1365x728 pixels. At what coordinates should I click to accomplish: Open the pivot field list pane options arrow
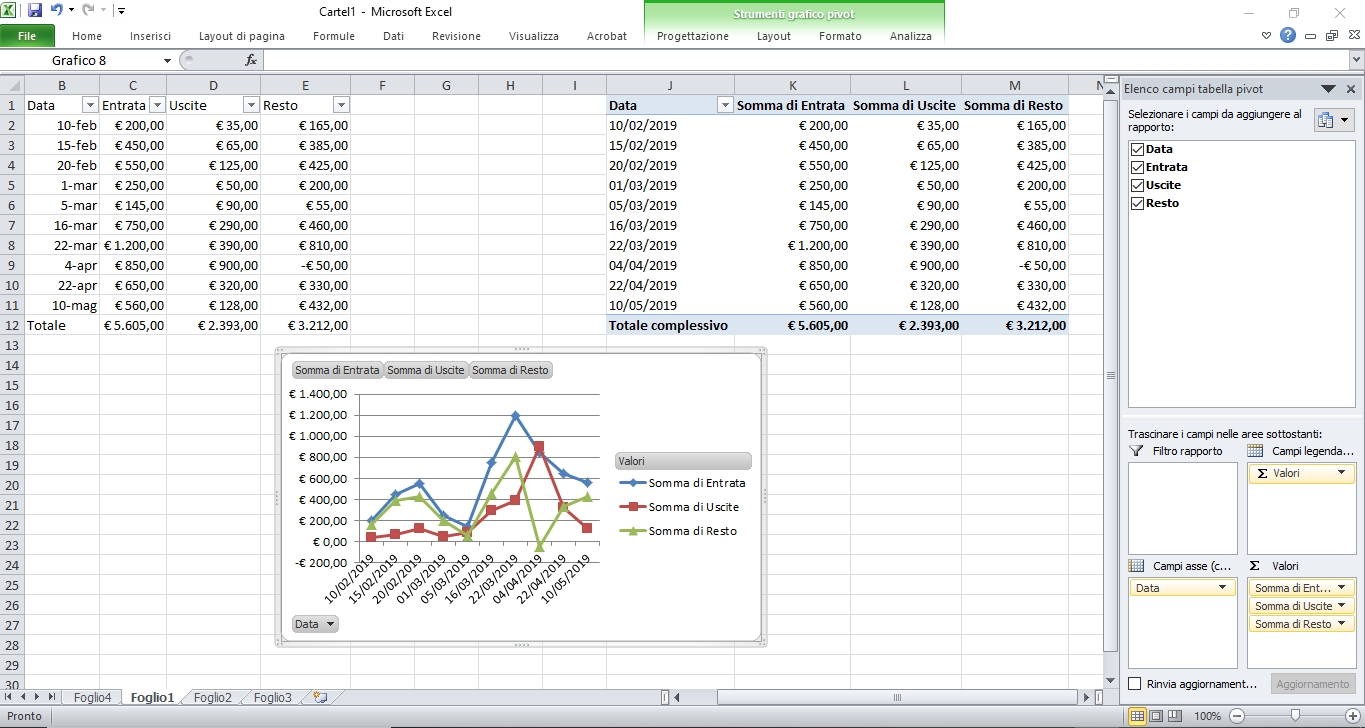click(1328, 89)
